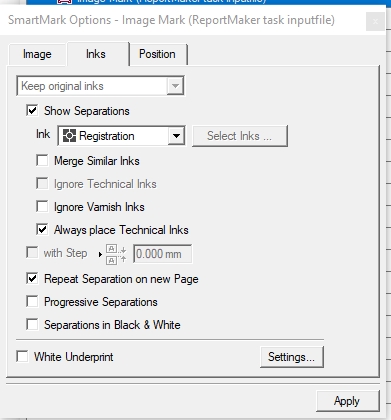Switch to the Image tab
This screenshot has width=391, height=420.
coord(37,54)
